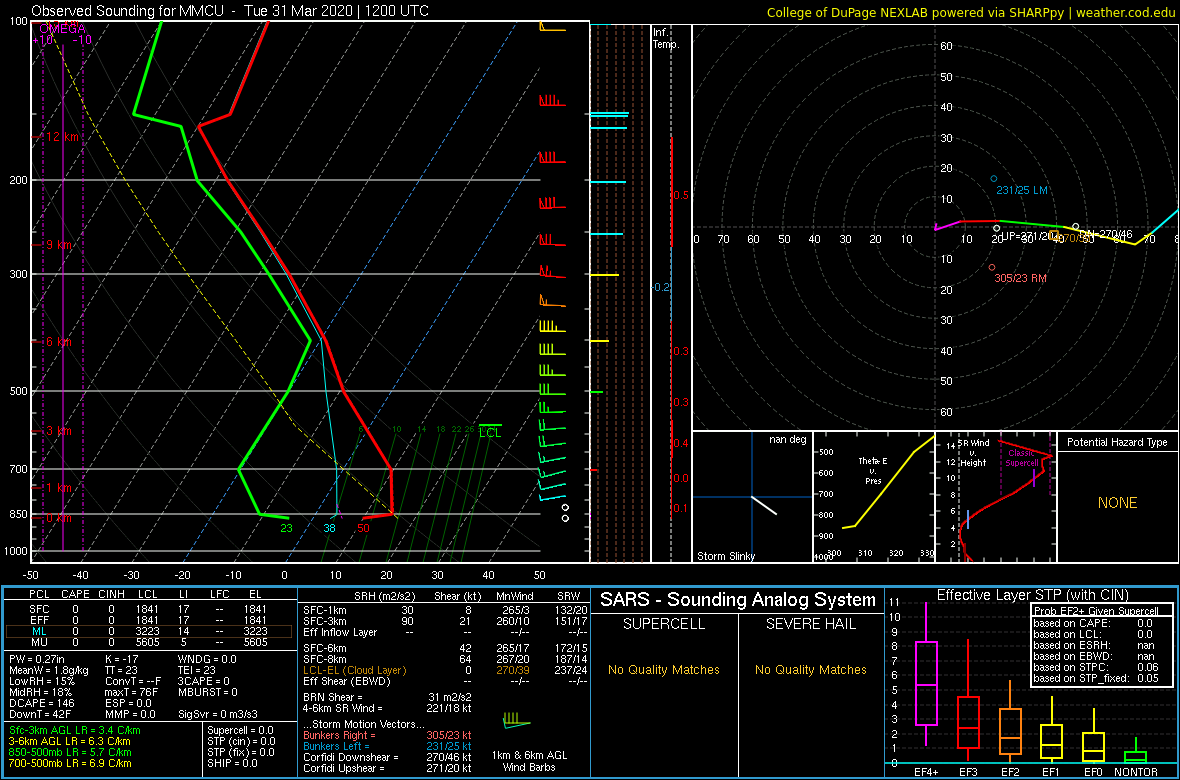Click the magenta EF4+ box plot

tap(925, 672)
